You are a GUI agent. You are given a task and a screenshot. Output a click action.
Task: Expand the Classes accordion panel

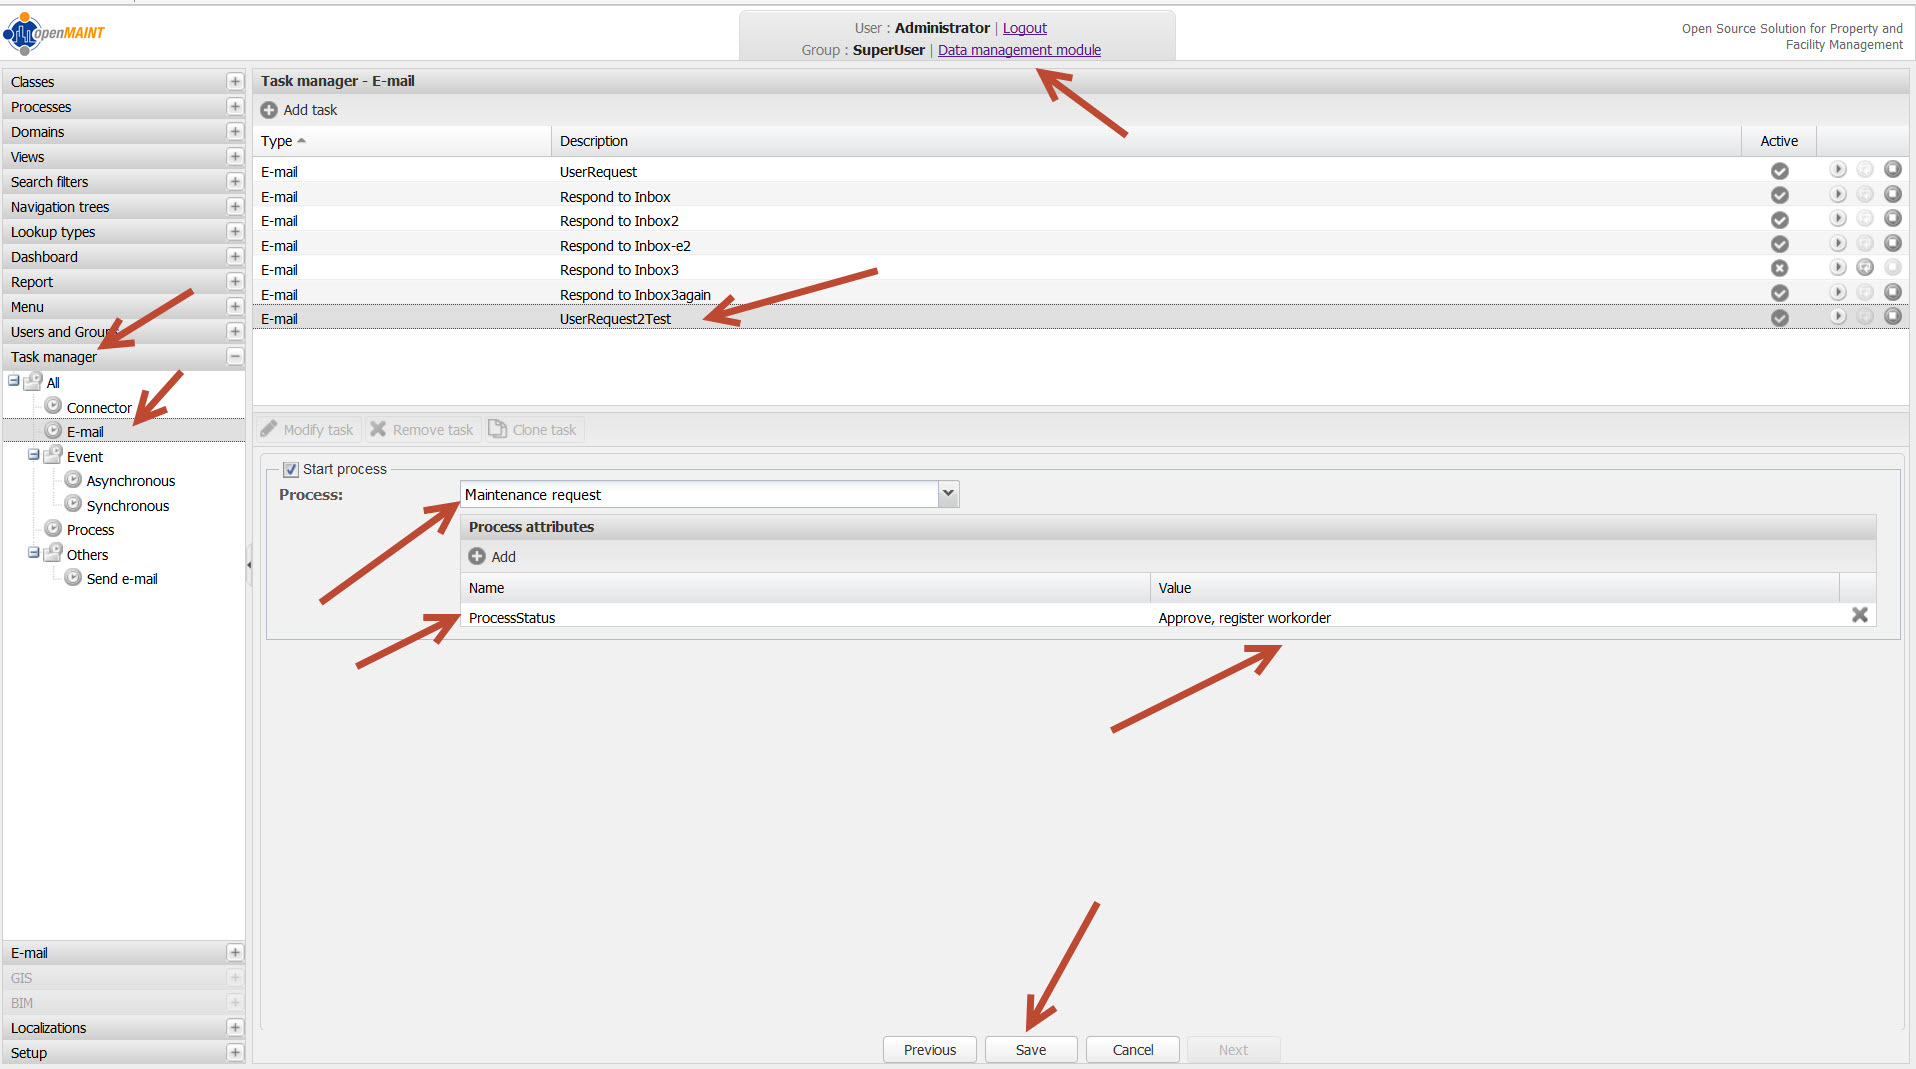tap(235, 82)
